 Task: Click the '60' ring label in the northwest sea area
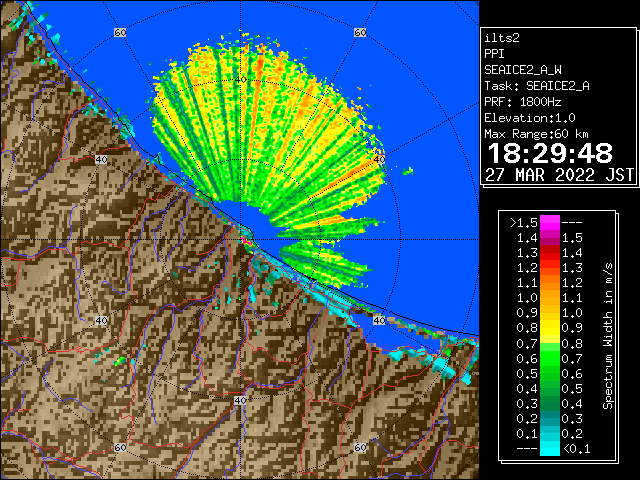(120, 33)
